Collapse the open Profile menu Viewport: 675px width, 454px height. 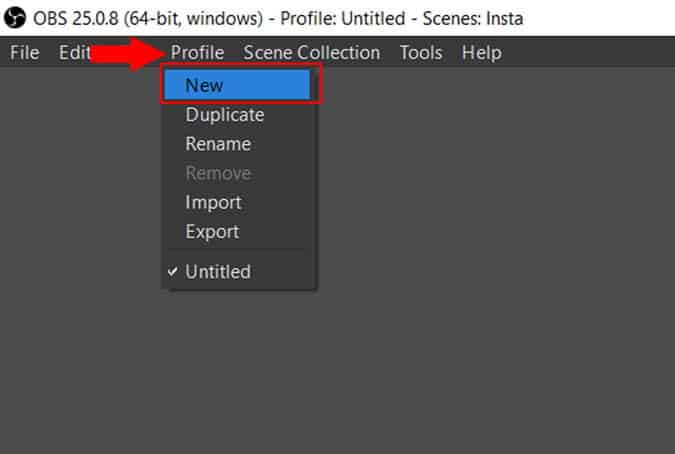(x=197, y=53)
